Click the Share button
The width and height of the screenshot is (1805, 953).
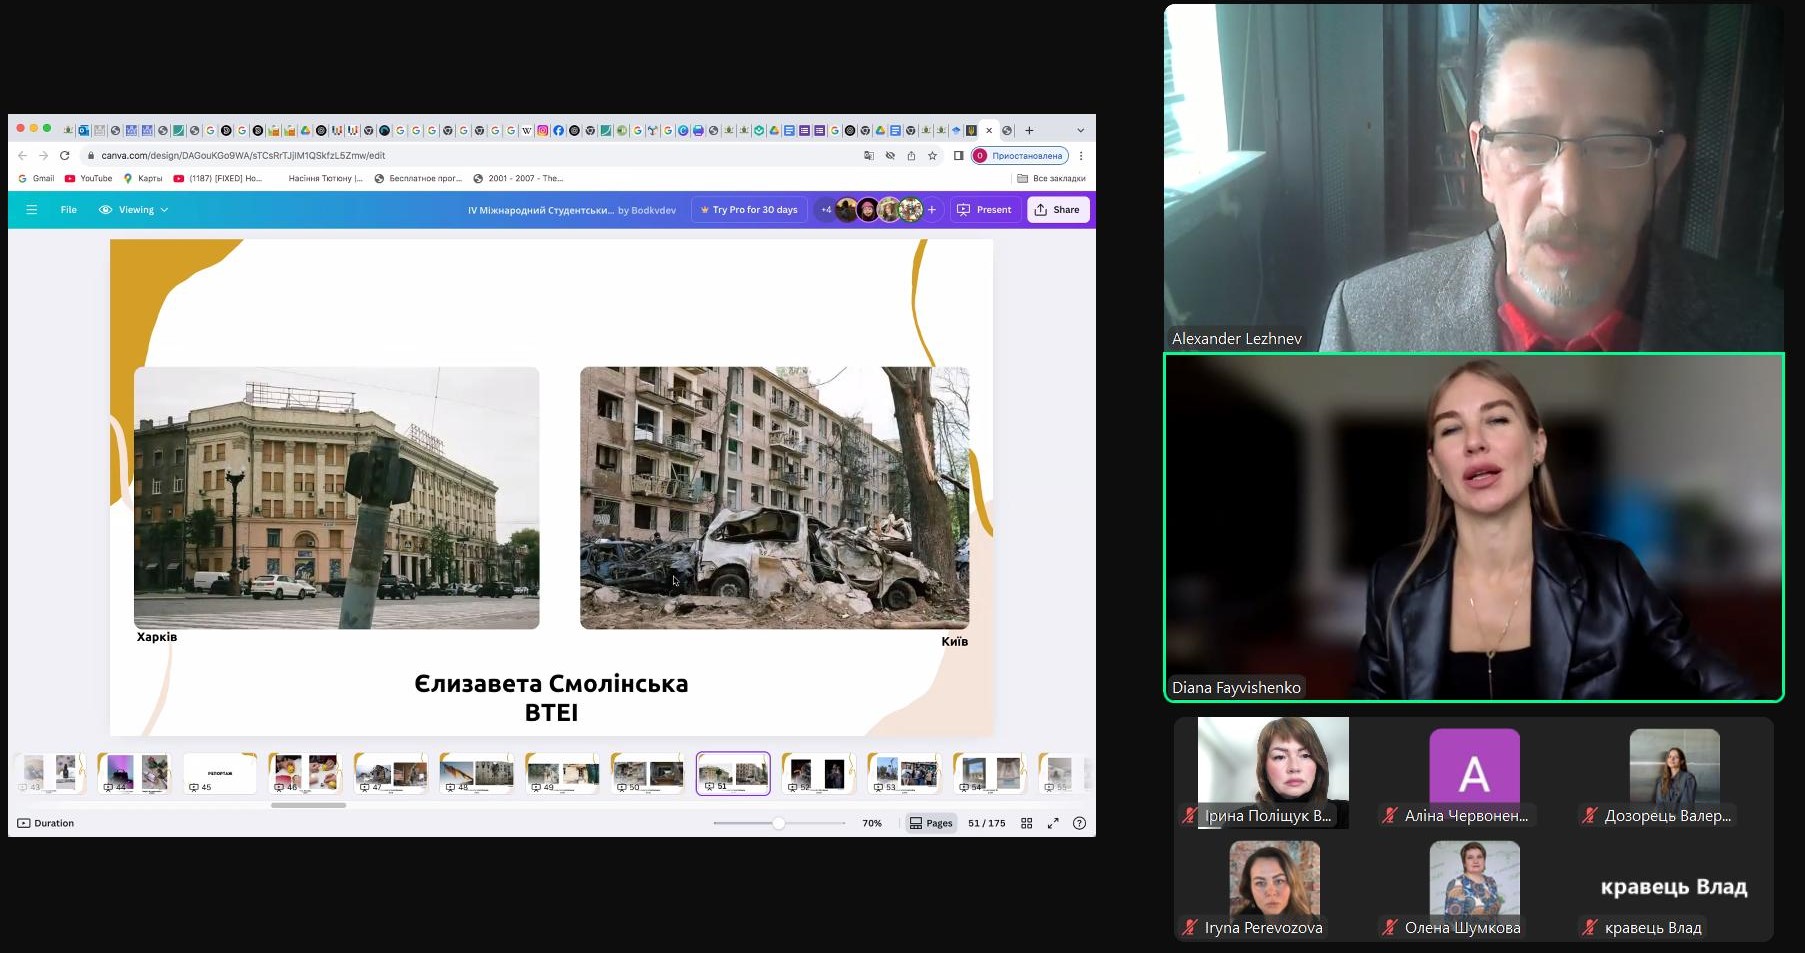[1057, 210]
